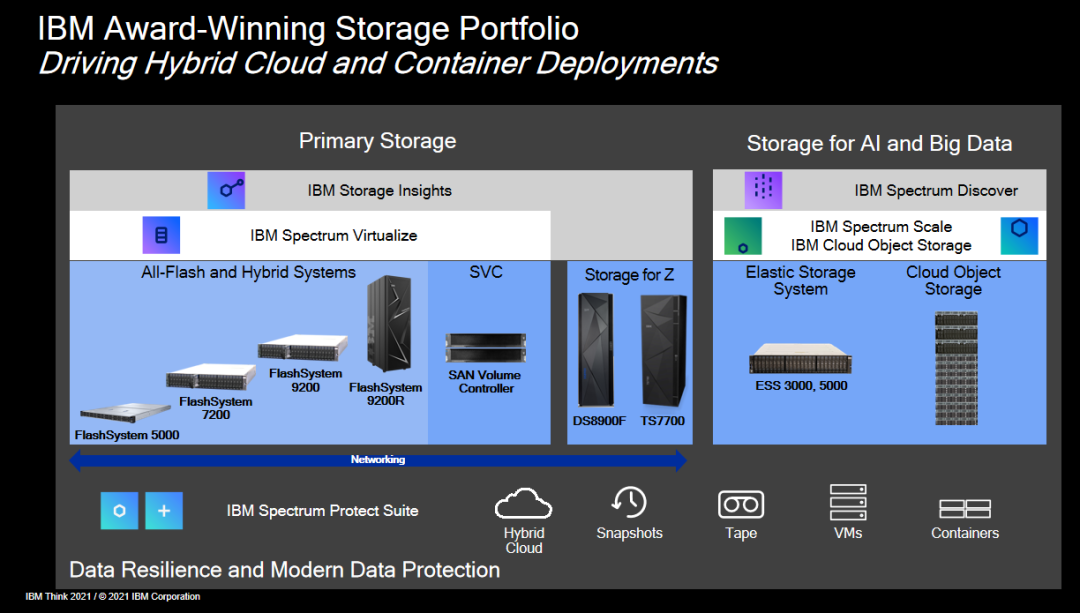Click the FlashSystem 7200 caption

[x=216, y=408]
